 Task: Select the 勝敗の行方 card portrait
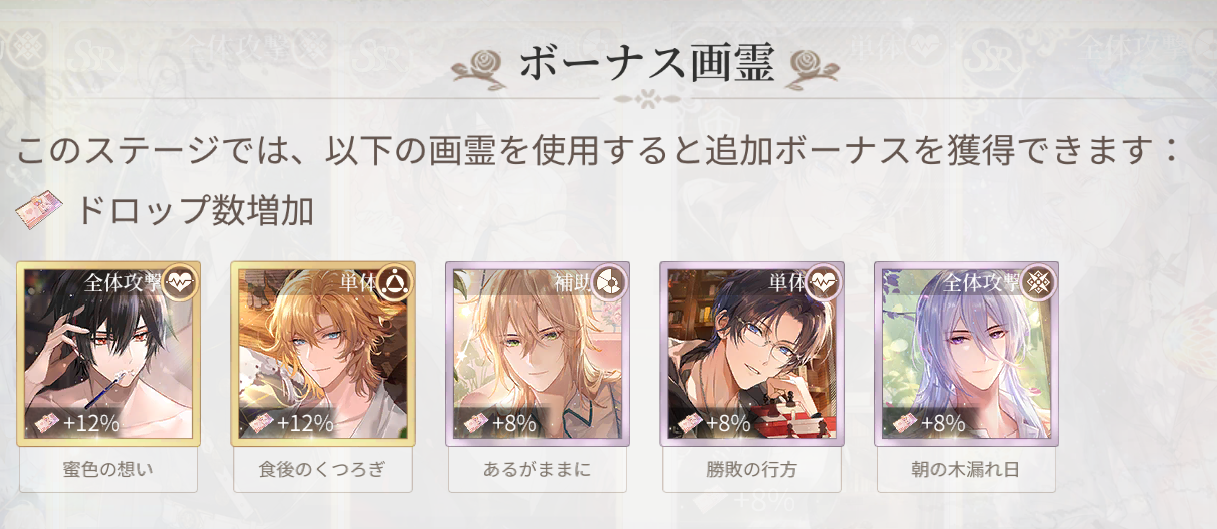click(x=752, y=354)
